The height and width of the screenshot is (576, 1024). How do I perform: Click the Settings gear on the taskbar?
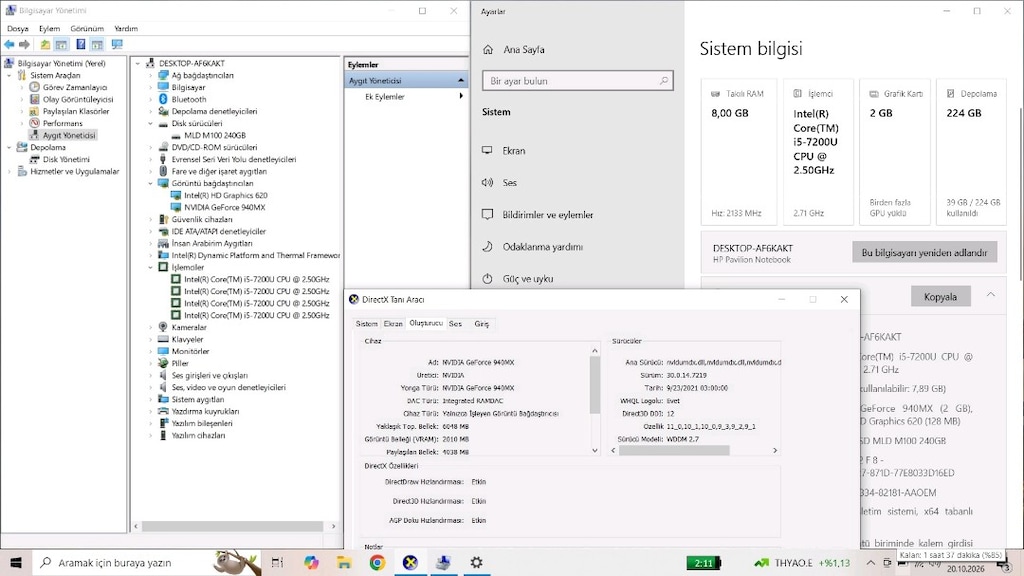pos(477,562)
